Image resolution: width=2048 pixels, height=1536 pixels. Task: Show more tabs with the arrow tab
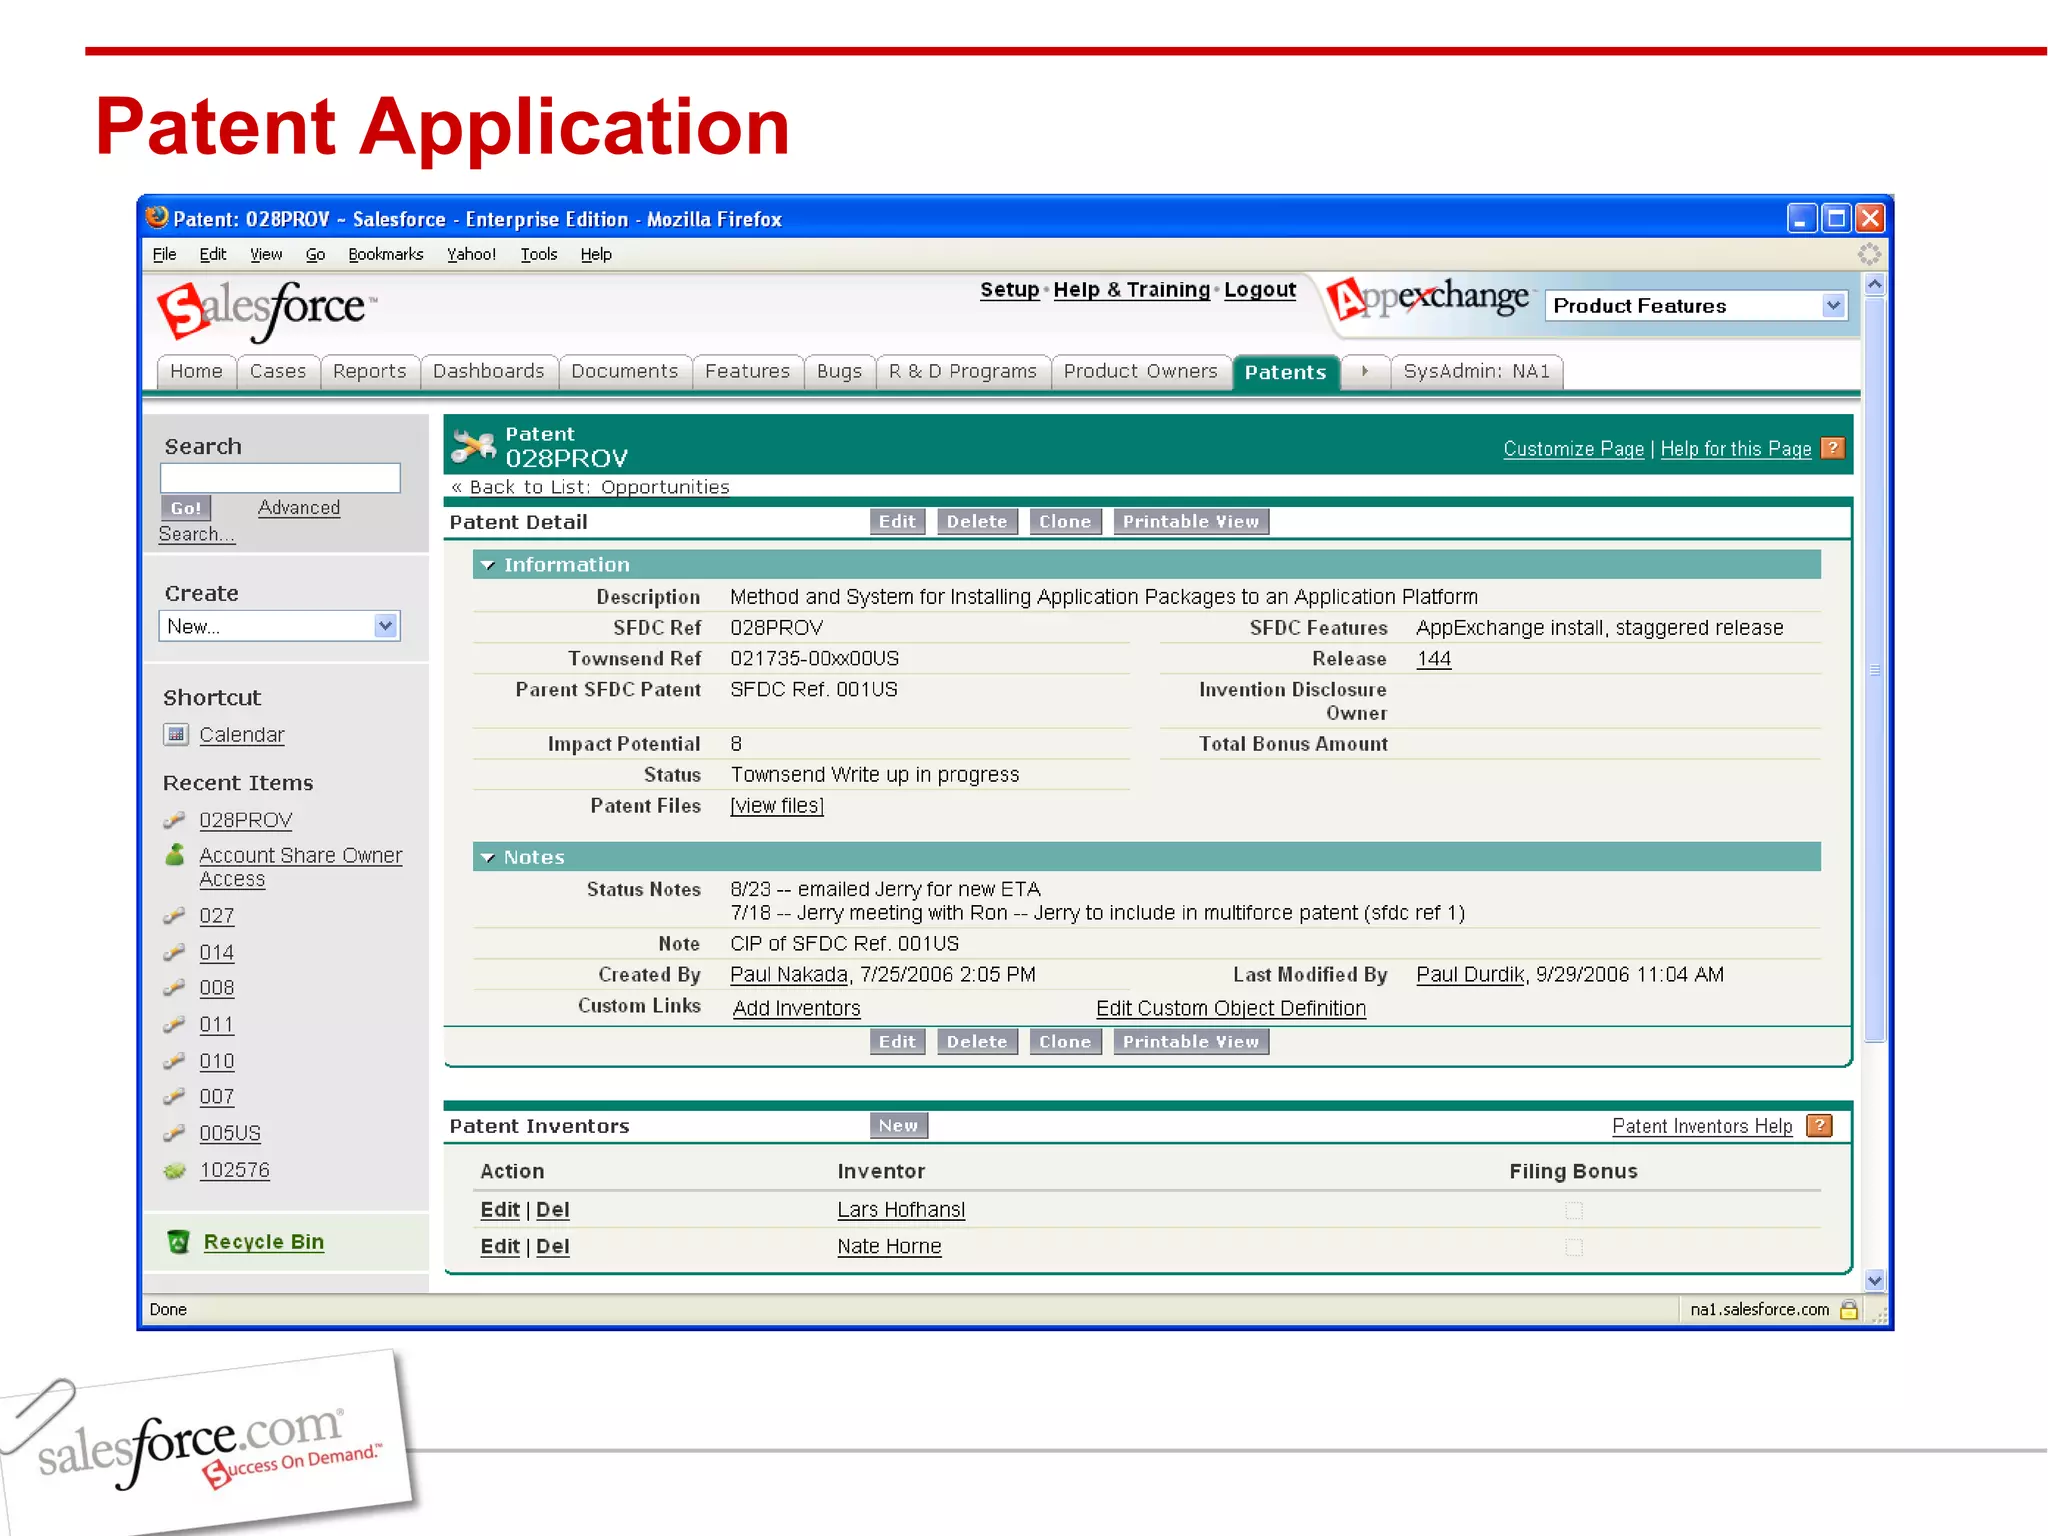[1365, 372]
